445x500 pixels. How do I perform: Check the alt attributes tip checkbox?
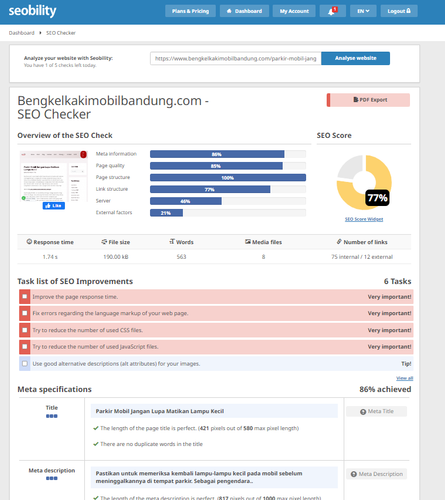coord(25,364)
